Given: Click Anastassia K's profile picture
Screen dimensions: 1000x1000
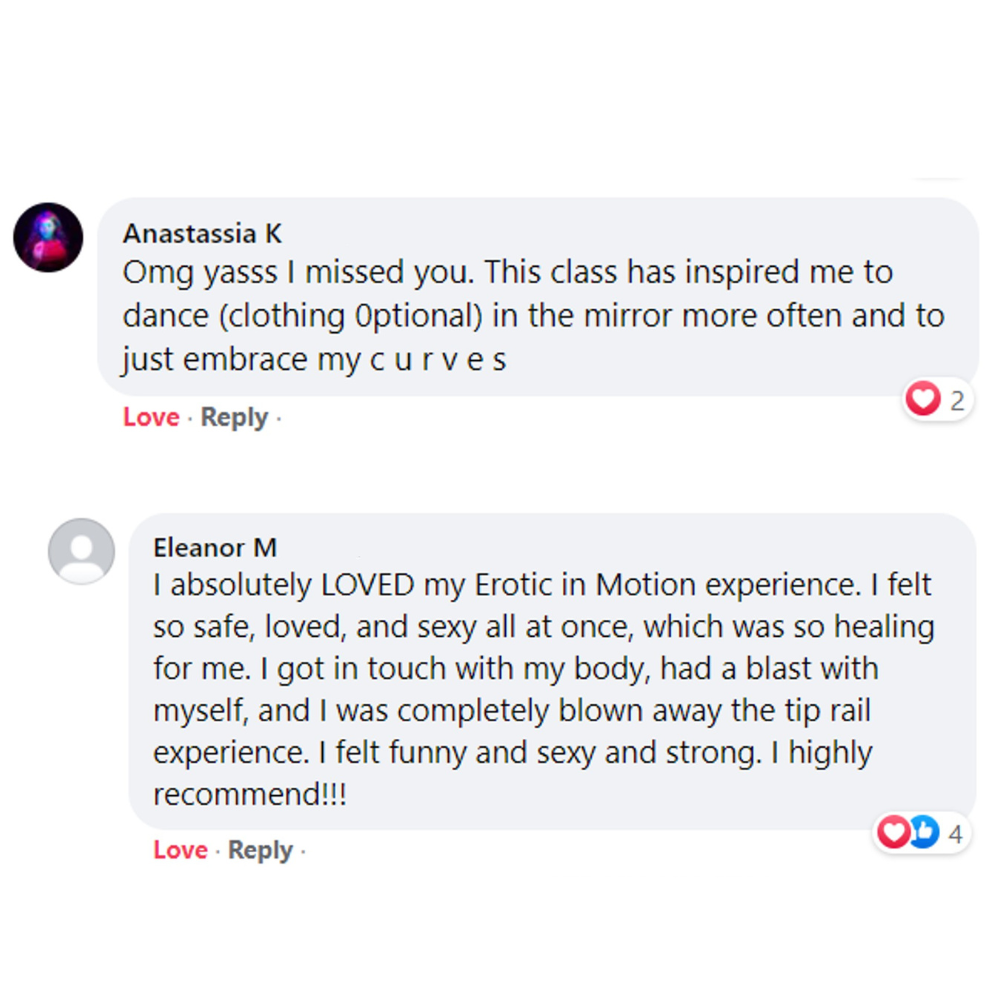Looking at the screenshot, I should click(48, 237).
